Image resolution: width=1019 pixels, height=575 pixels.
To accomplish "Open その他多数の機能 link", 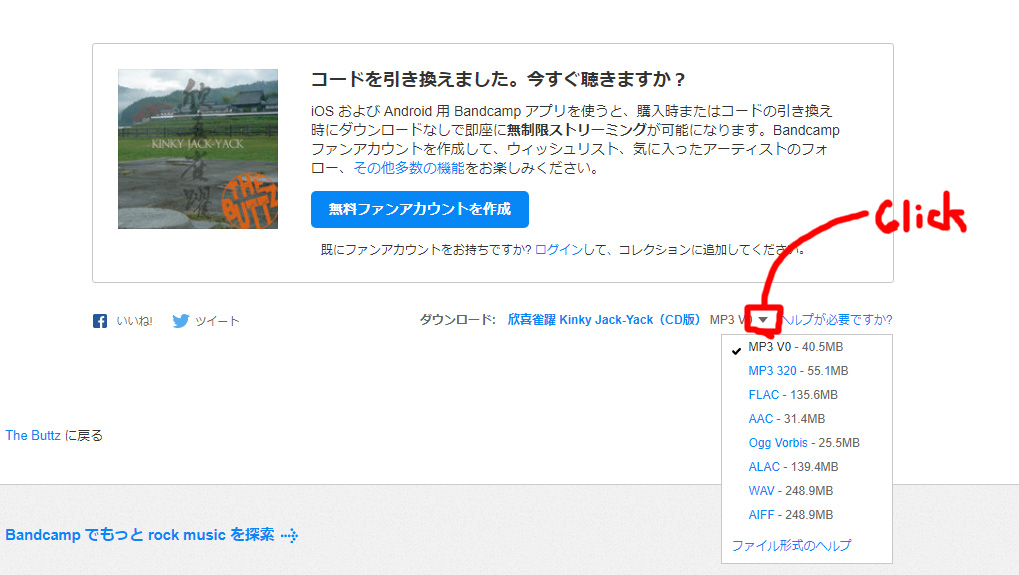I will (408, 168).
